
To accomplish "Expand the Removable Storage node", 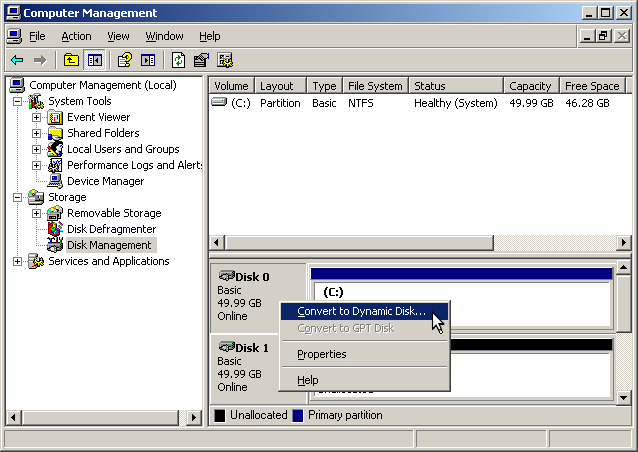I will tap(37, 213).
